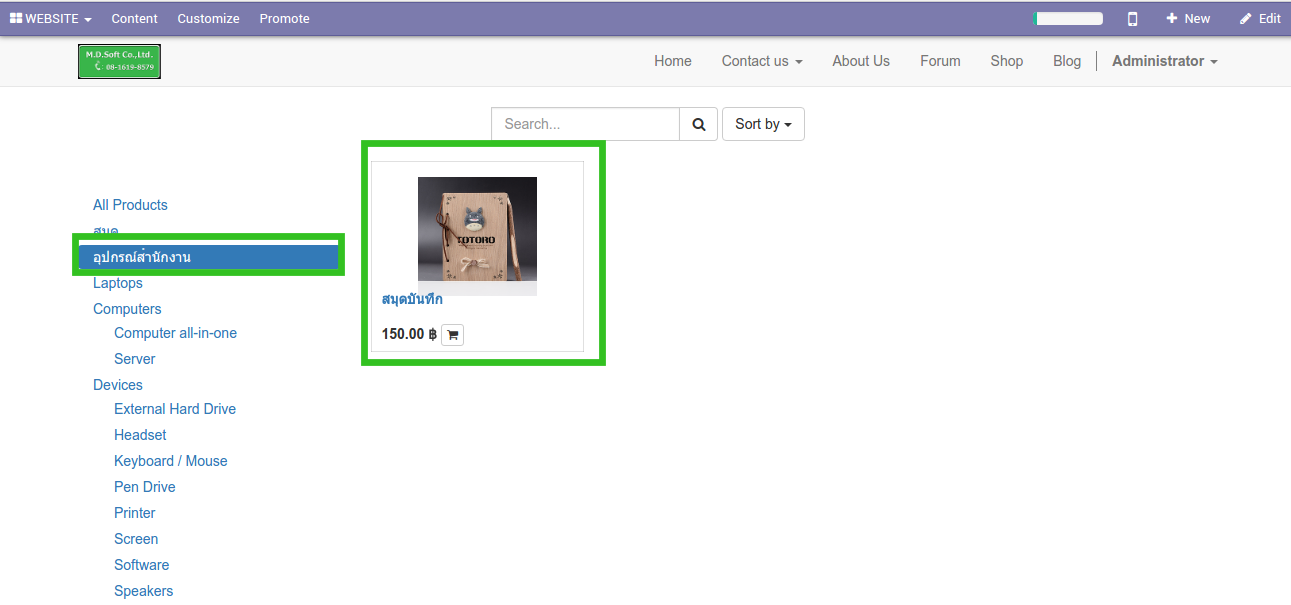Open the Forum page

click(940, 61)
